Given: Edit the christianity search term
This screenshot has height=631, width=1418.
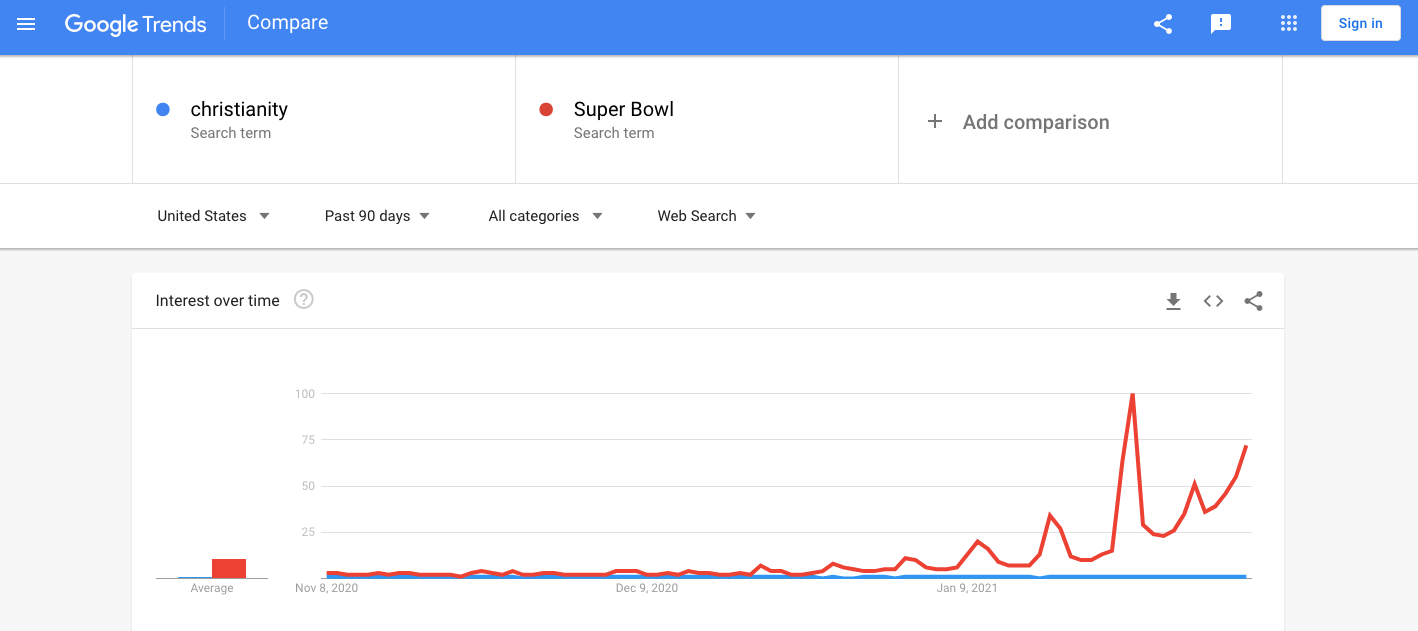Looking at the screenshot, I should (x=239, y=110).
